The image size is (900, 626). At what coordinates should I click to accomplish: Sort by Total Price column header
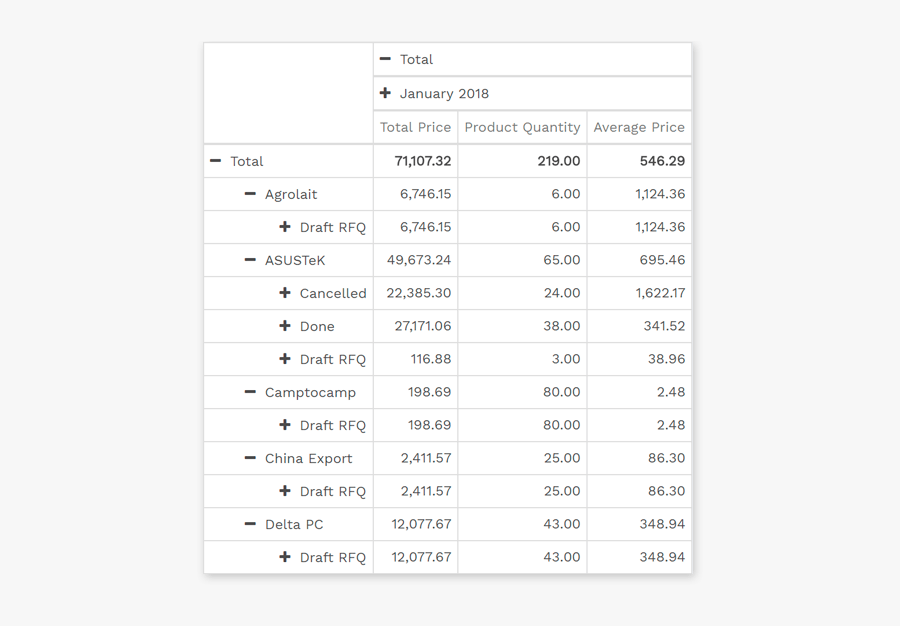pos(415,127)
